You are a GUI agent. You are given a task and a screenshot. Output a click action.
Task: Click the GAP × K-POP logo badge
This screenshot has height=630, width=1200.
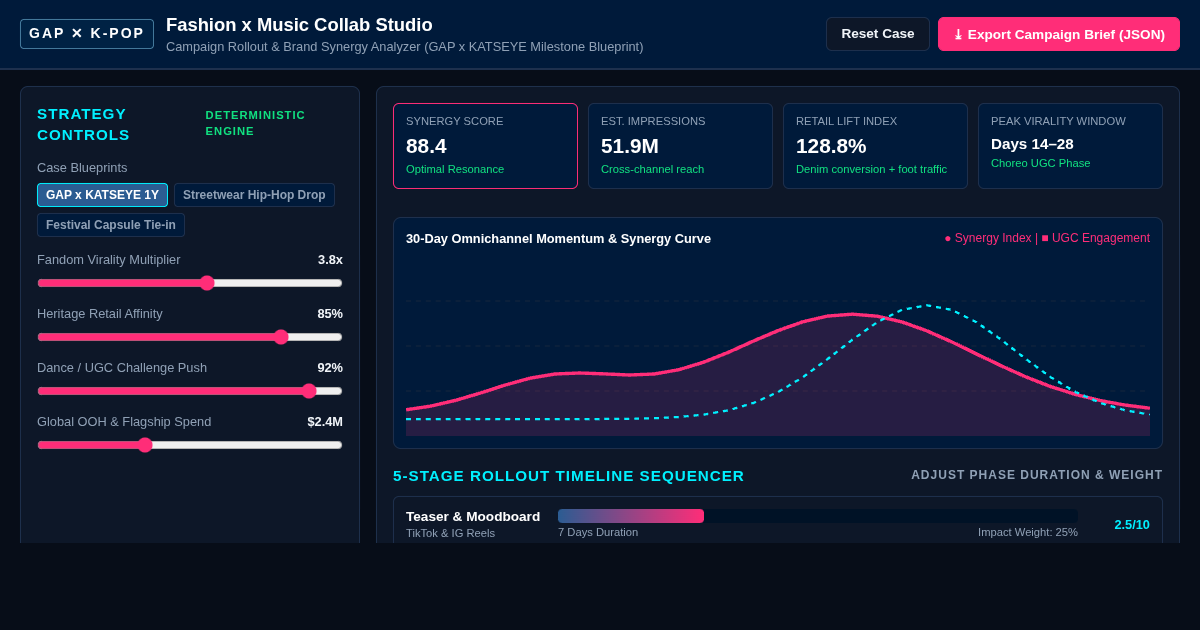(x=87, y=34)
